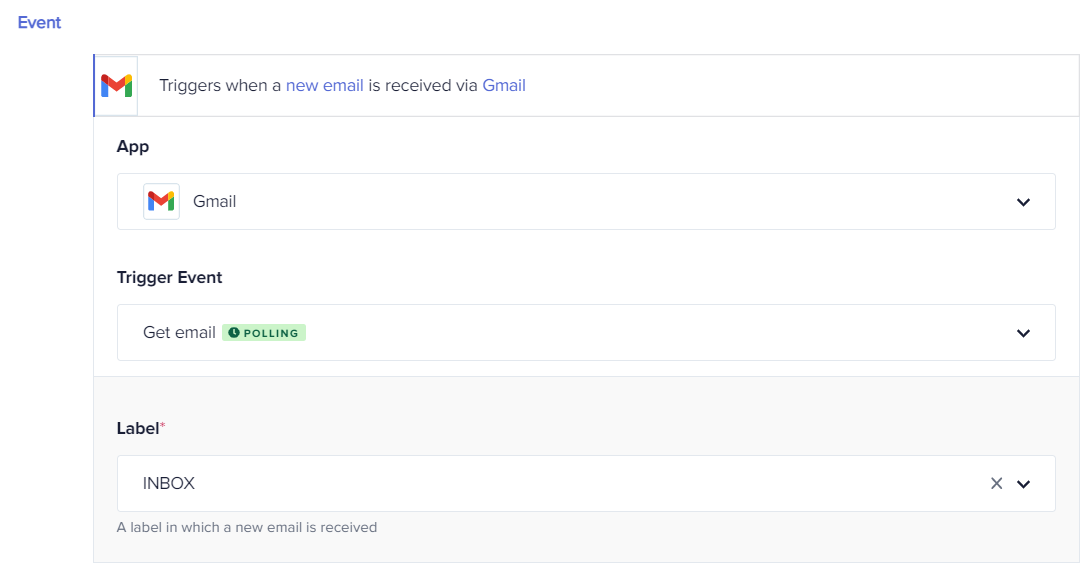Click the "Trigger Event" field heading
This screenshot has height=576, width=1089.
(x=169, y=278)
